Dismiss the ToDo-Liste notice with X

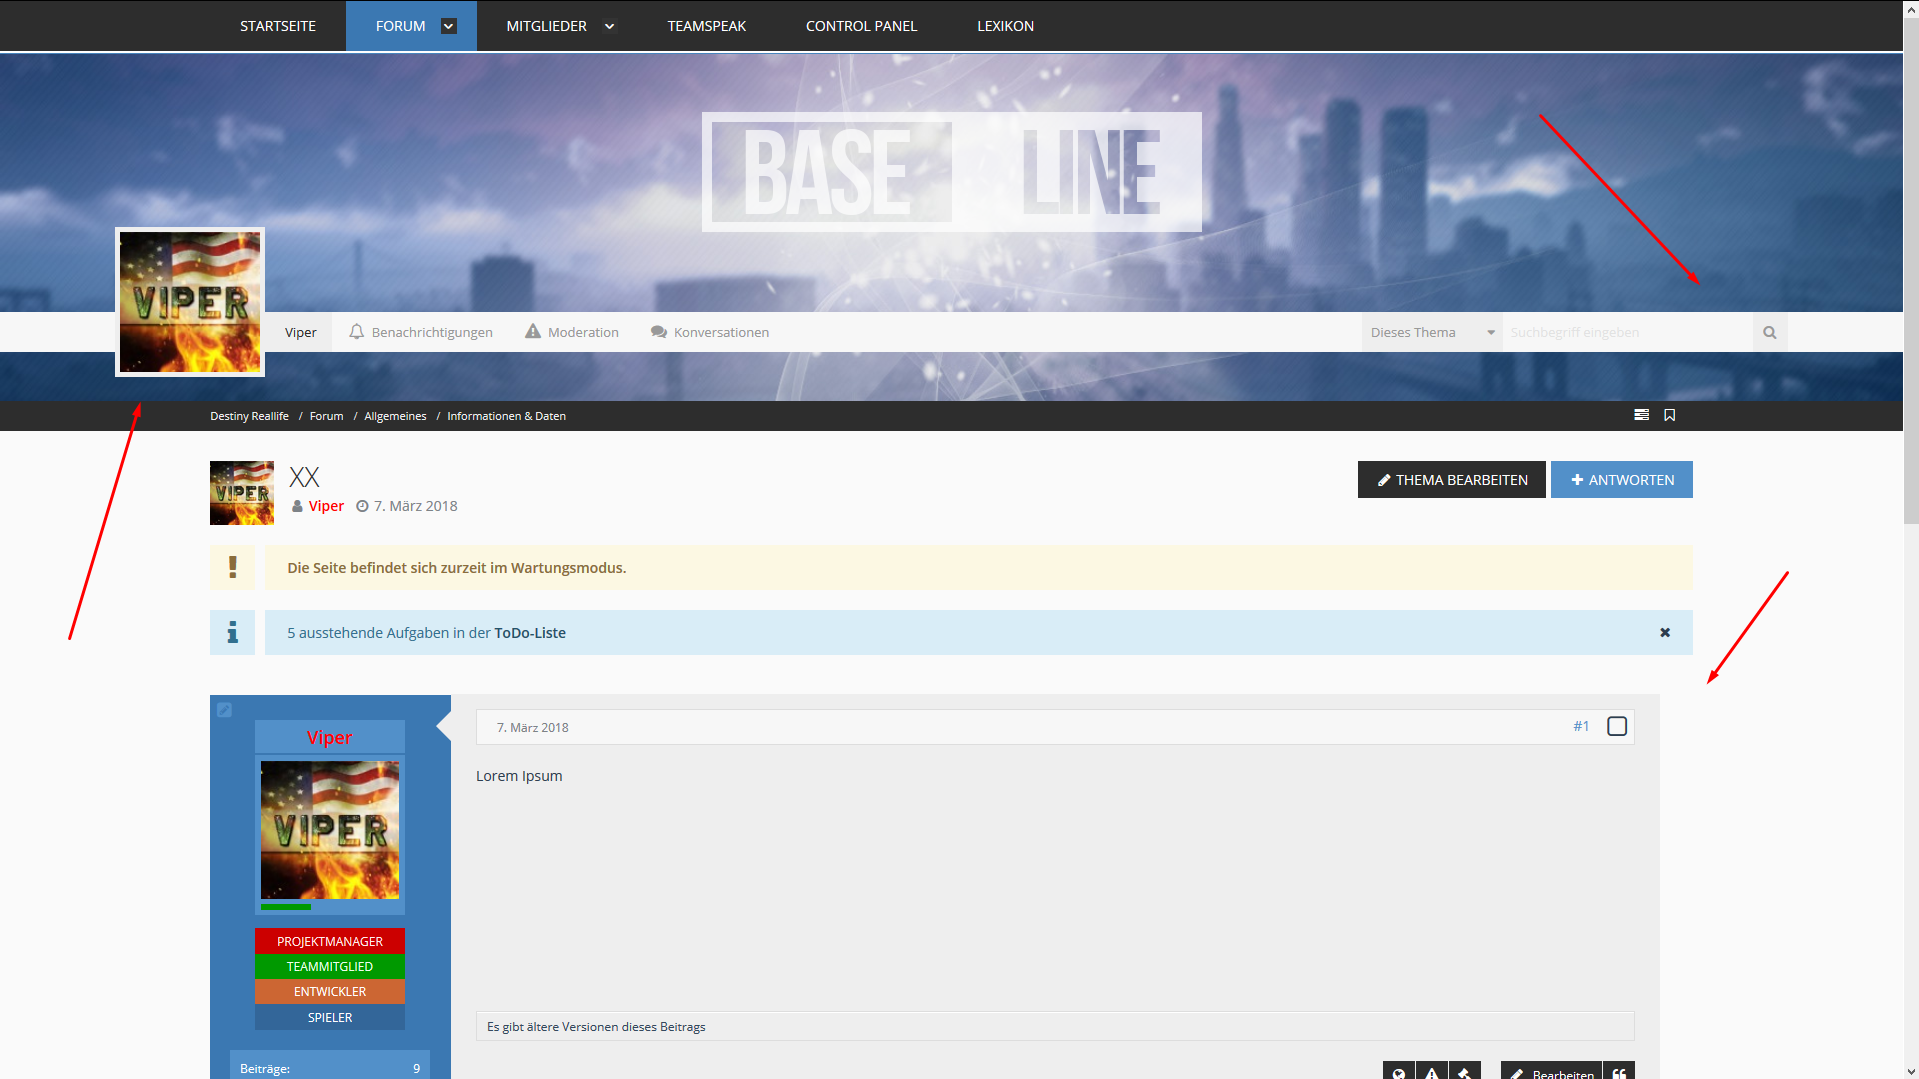(x=1665, y=633)
